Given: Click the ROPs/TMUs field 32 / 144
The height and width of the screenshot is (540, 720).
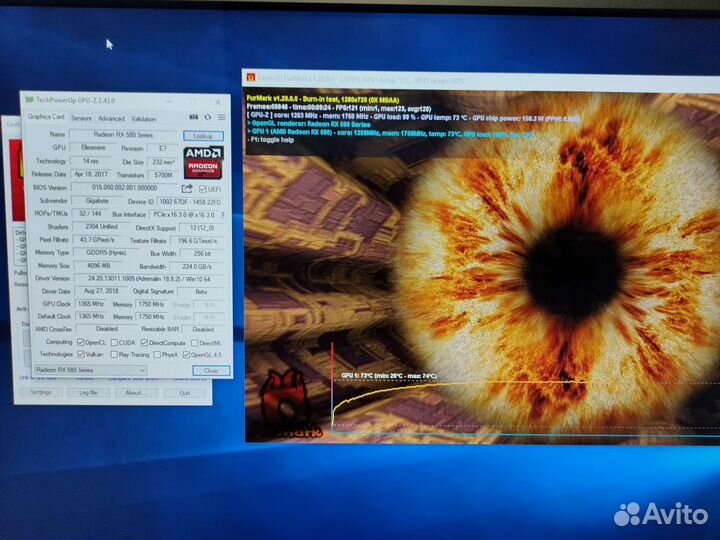Looking at the screenshot, I should tap(90, 214).
